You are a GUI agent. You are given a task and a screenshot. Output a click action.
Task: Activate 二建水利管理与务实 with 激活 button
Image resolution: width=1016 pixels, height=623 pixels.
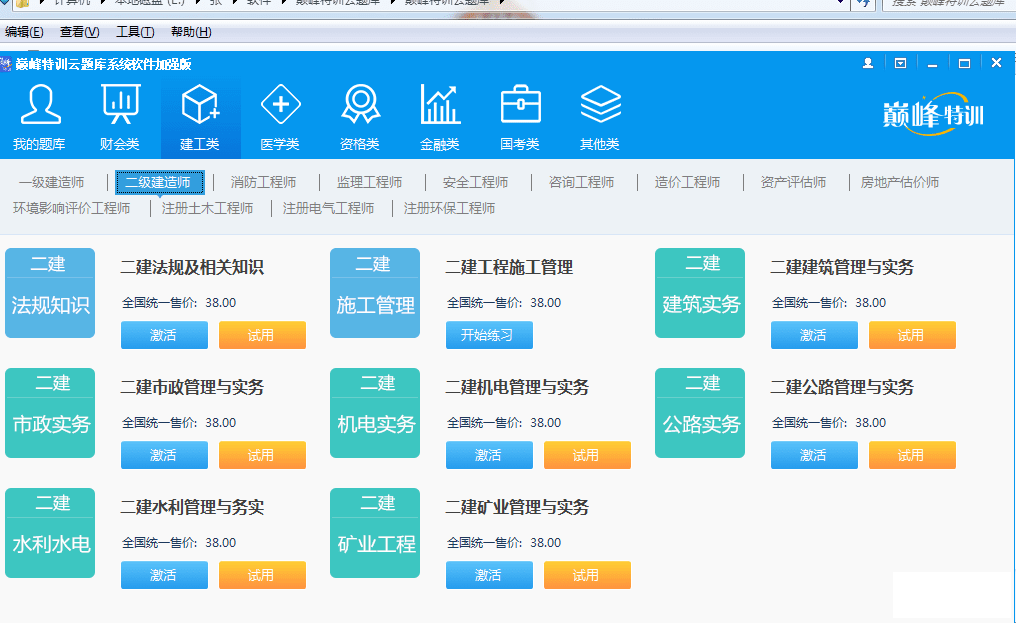click(164, 575)
